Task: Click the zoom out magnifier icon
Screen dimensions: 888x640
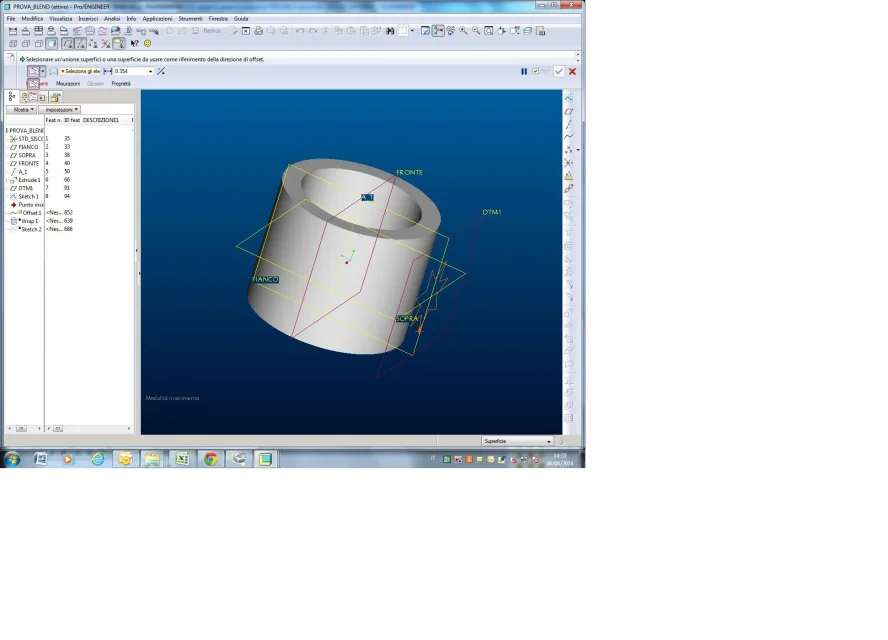Action: 476,31
